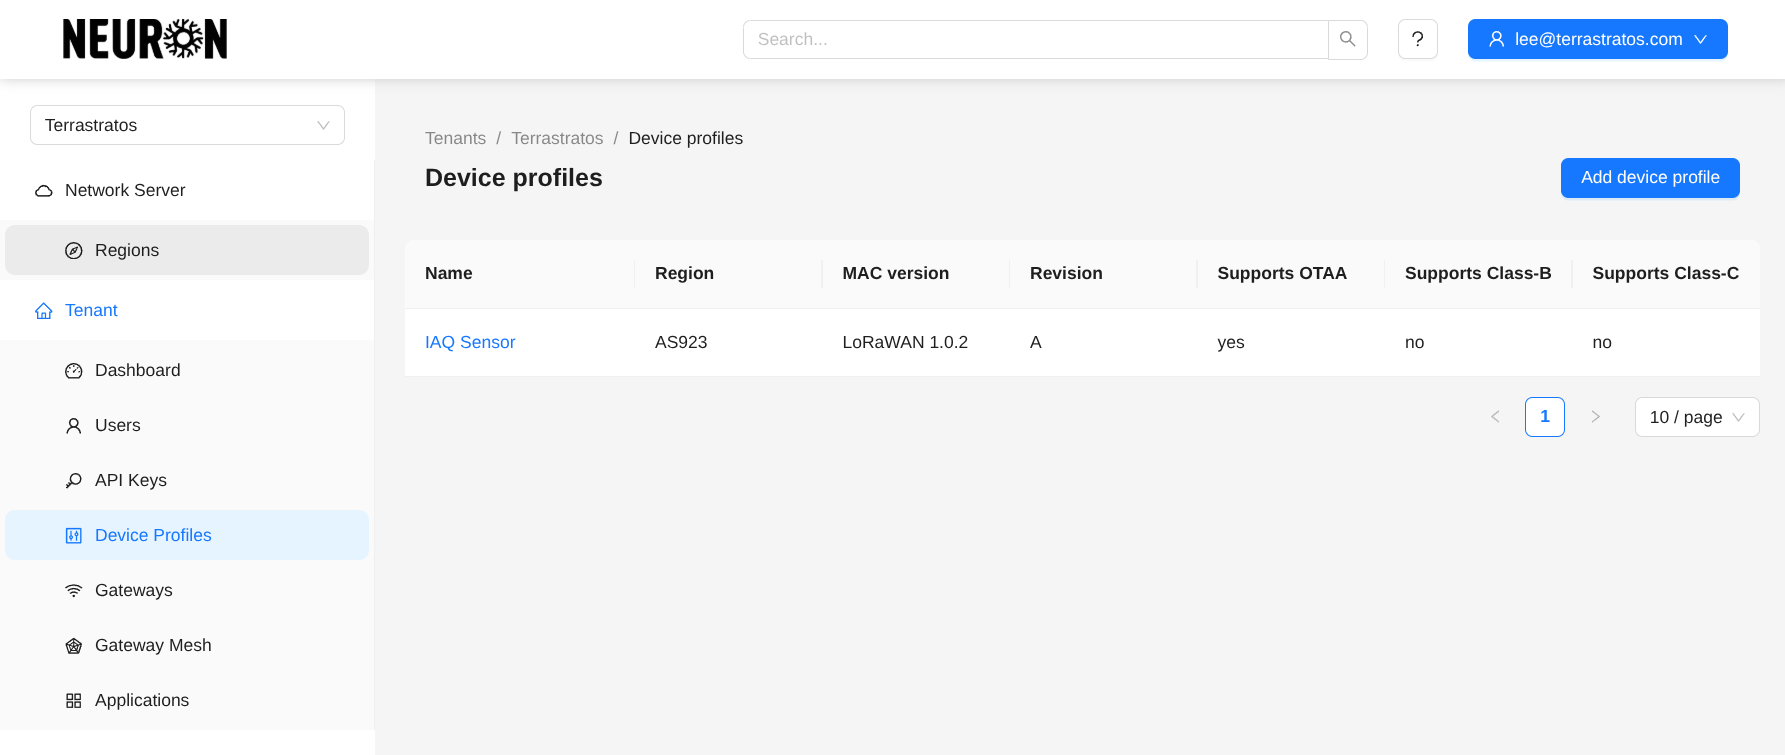This screenshot has width=1785, height=755.
Task: Click the home icon beside Tenant
Action: tap(44, 311)
